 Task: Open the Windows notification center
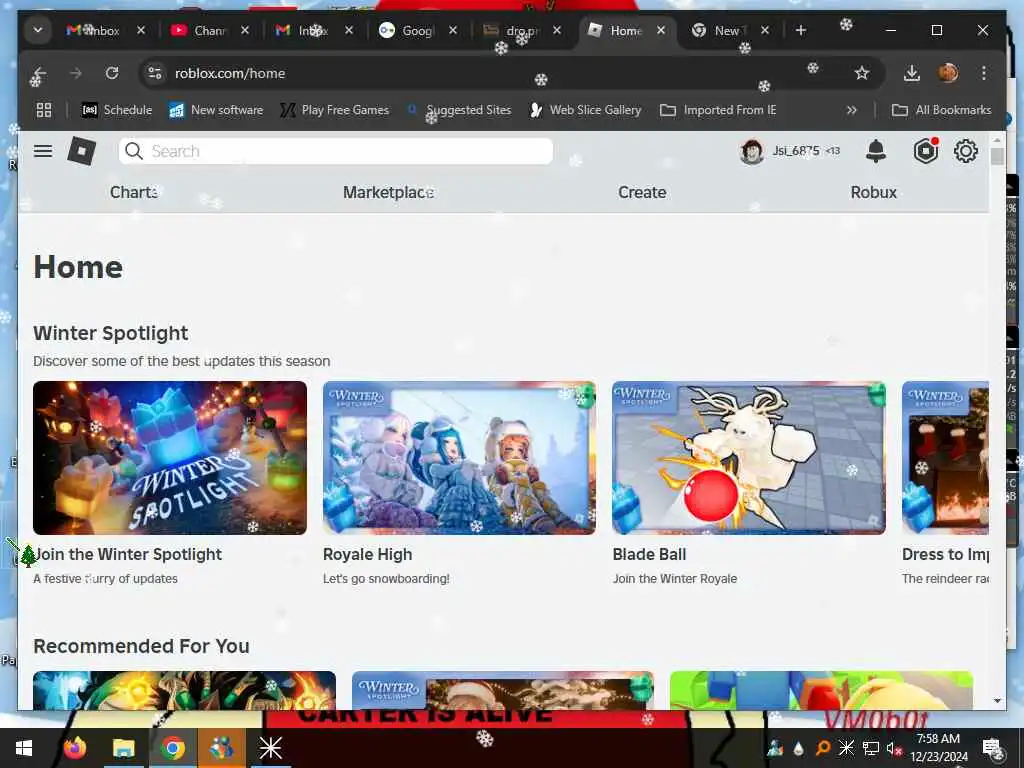point(993,748)
